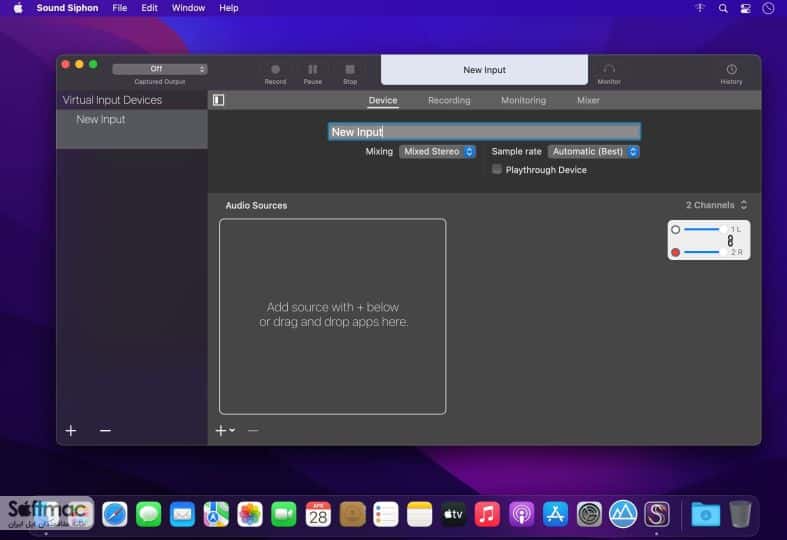
Task: Open Maps from the dock
Action: pos(216,514)
